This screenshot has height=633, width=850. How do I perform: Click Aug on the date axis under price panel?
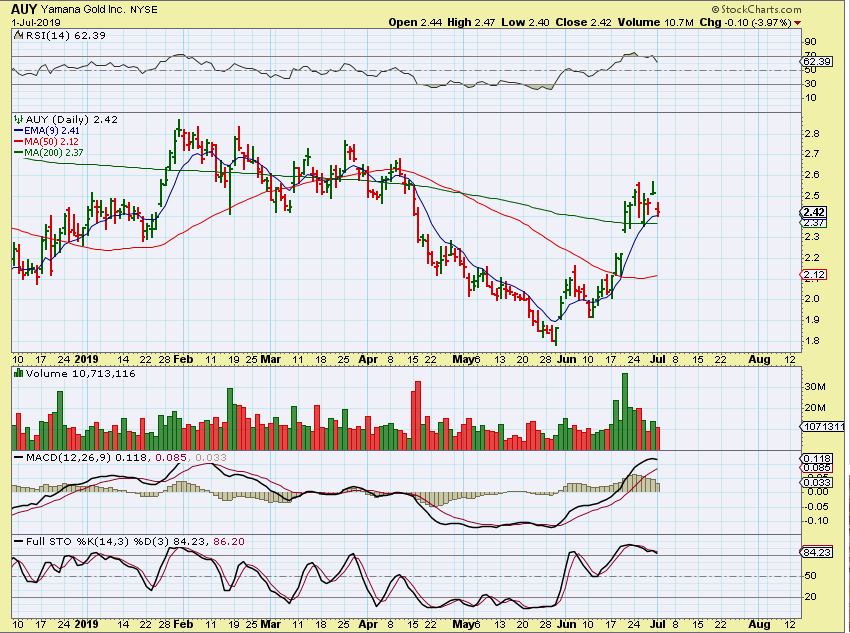point(759,359)
